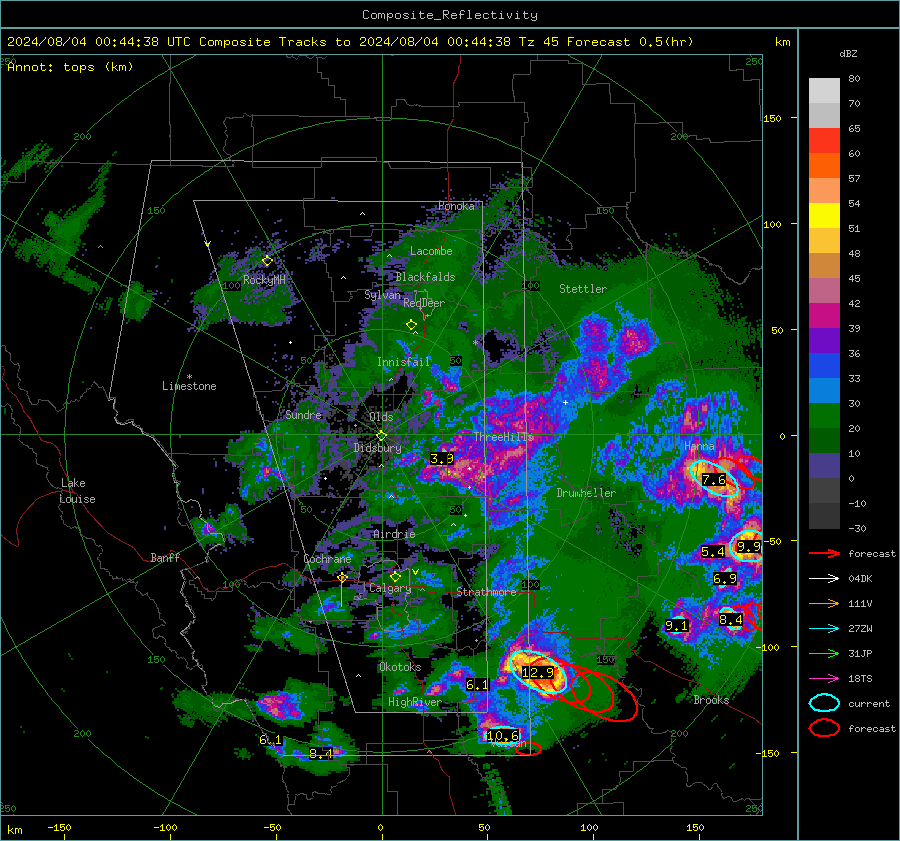The width and height of the screenshot is (900, 841).
Task: Click the cyan storm ellipse labeled 7.6
Action: (713, 479)
